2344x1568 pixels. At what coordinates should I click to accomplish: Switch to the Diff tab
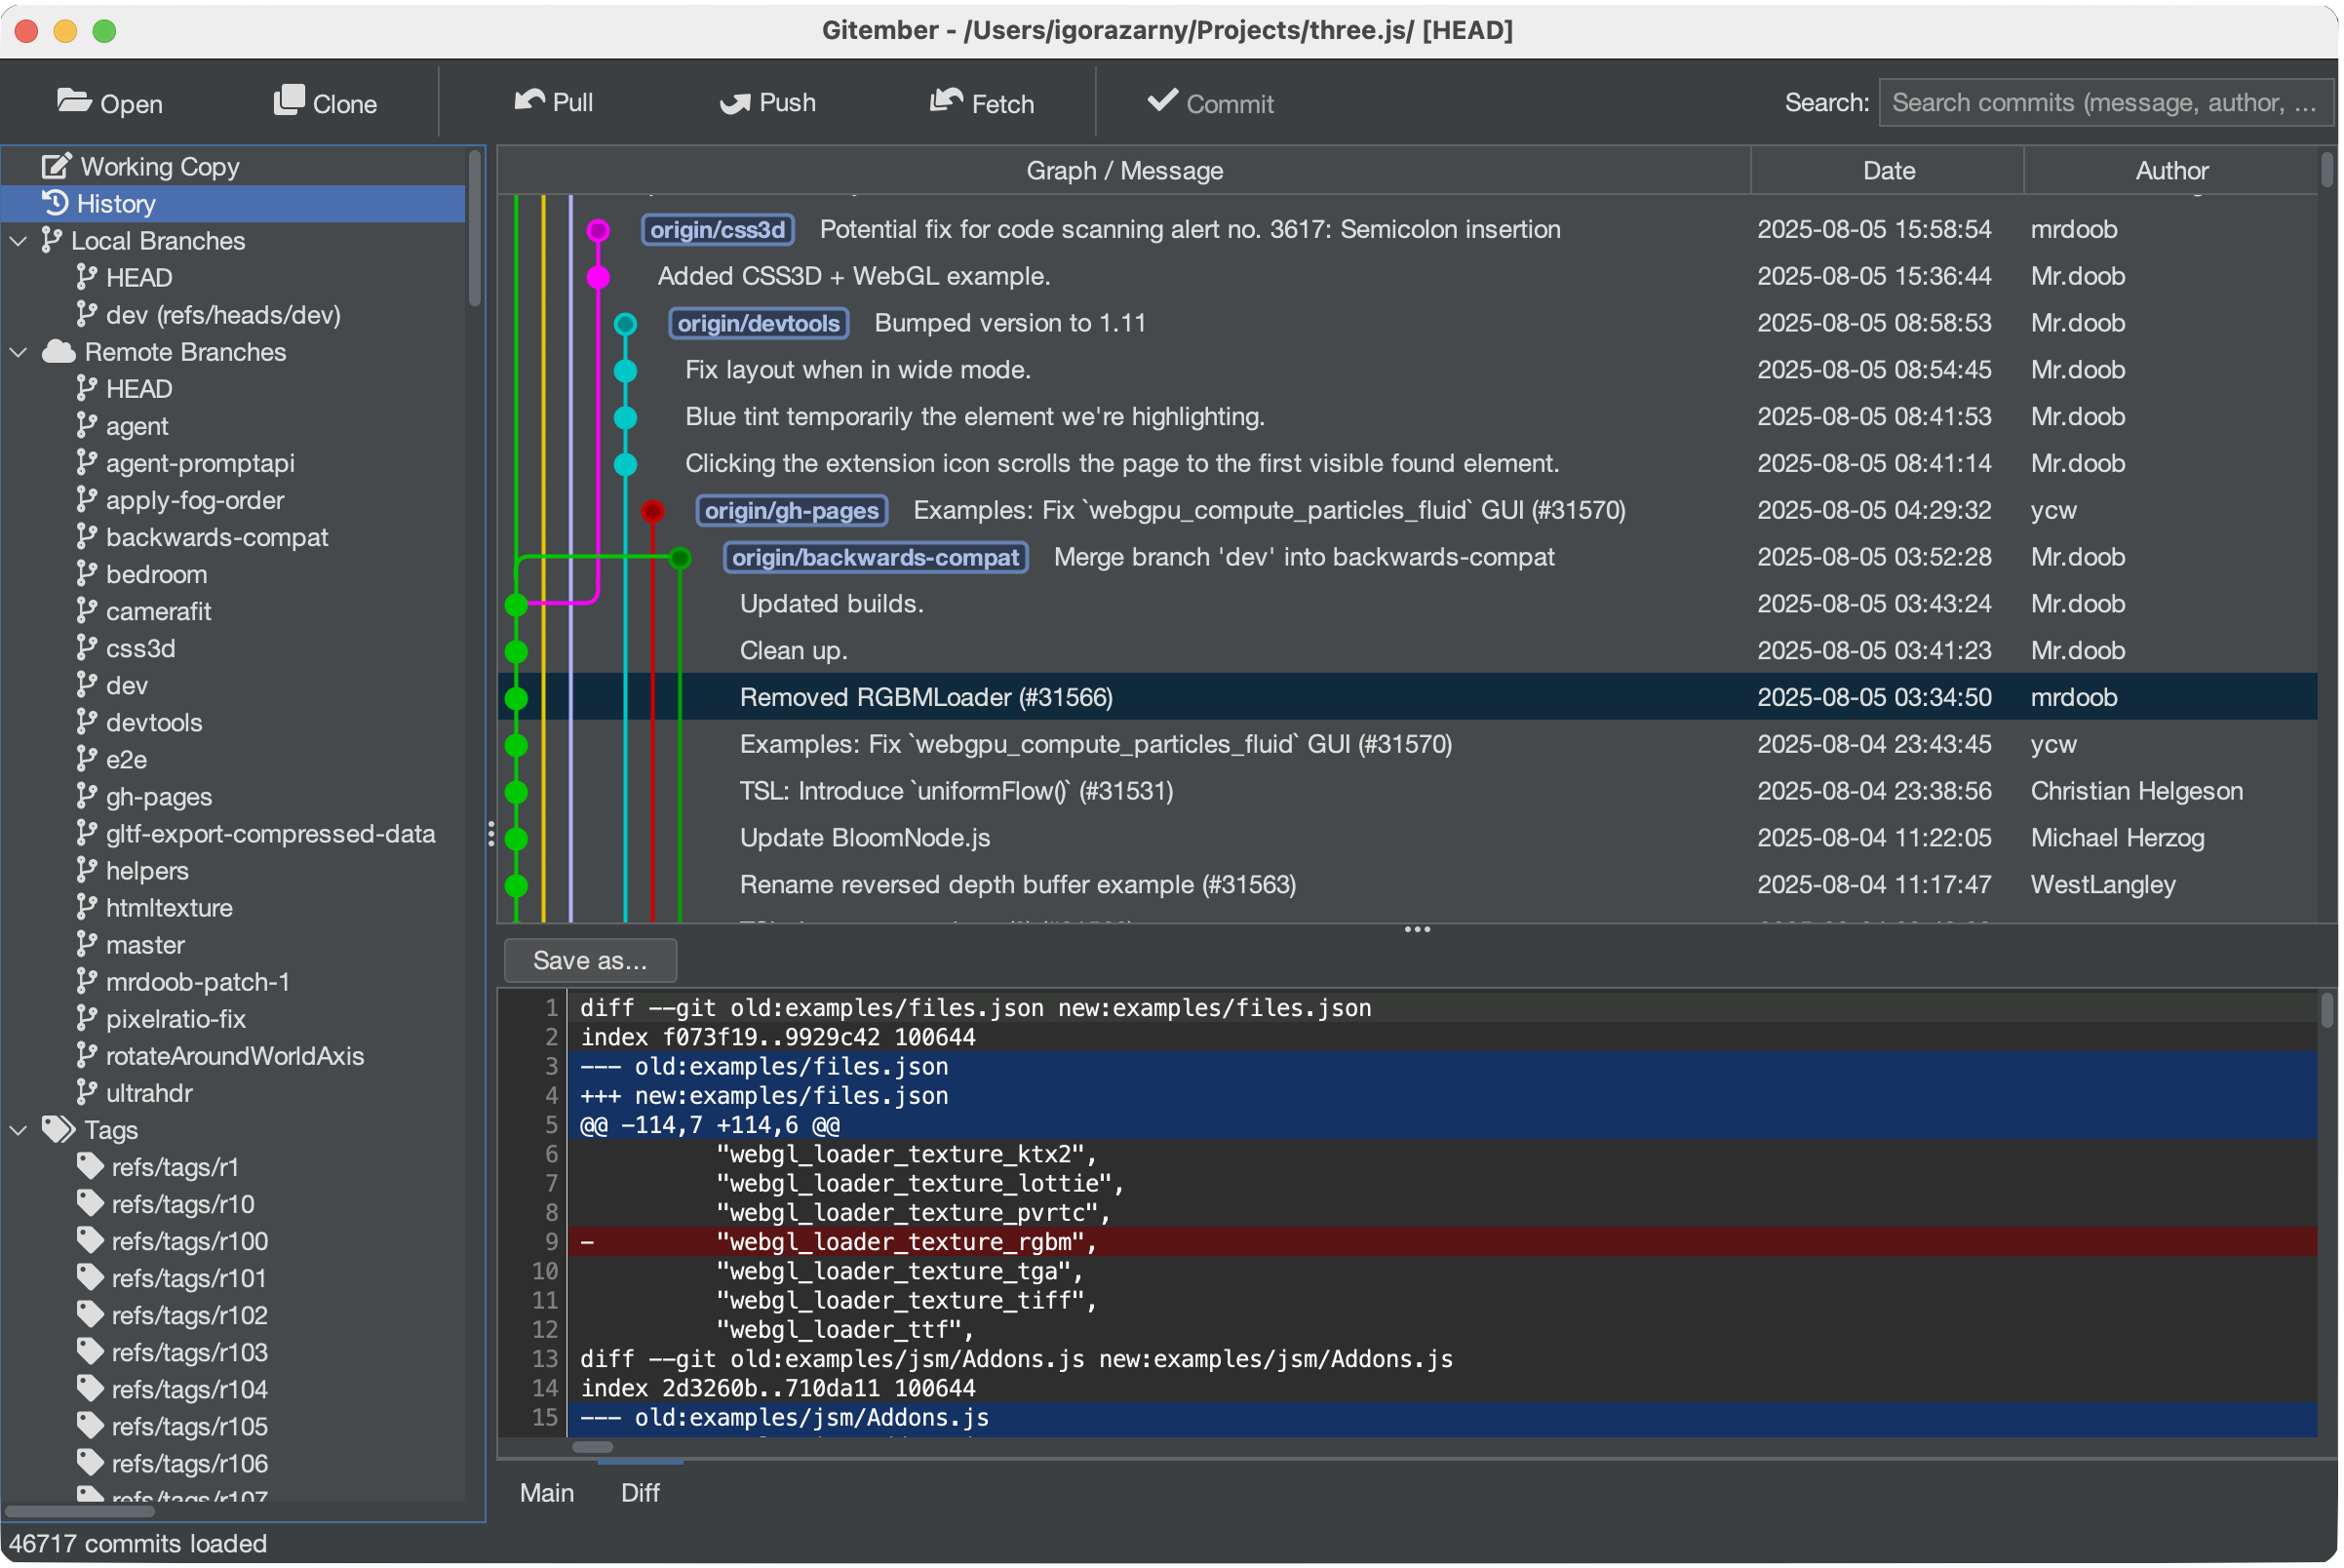639,1492
